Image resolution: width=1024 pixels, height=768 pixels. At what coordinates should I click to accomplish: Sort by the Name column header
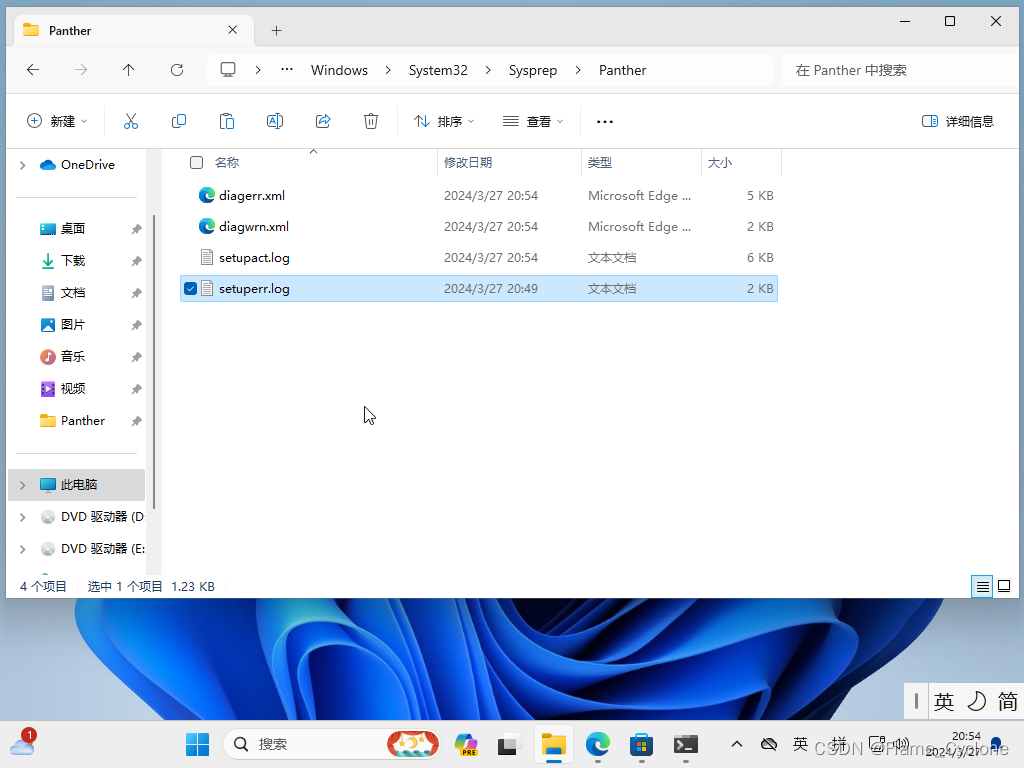227,163
